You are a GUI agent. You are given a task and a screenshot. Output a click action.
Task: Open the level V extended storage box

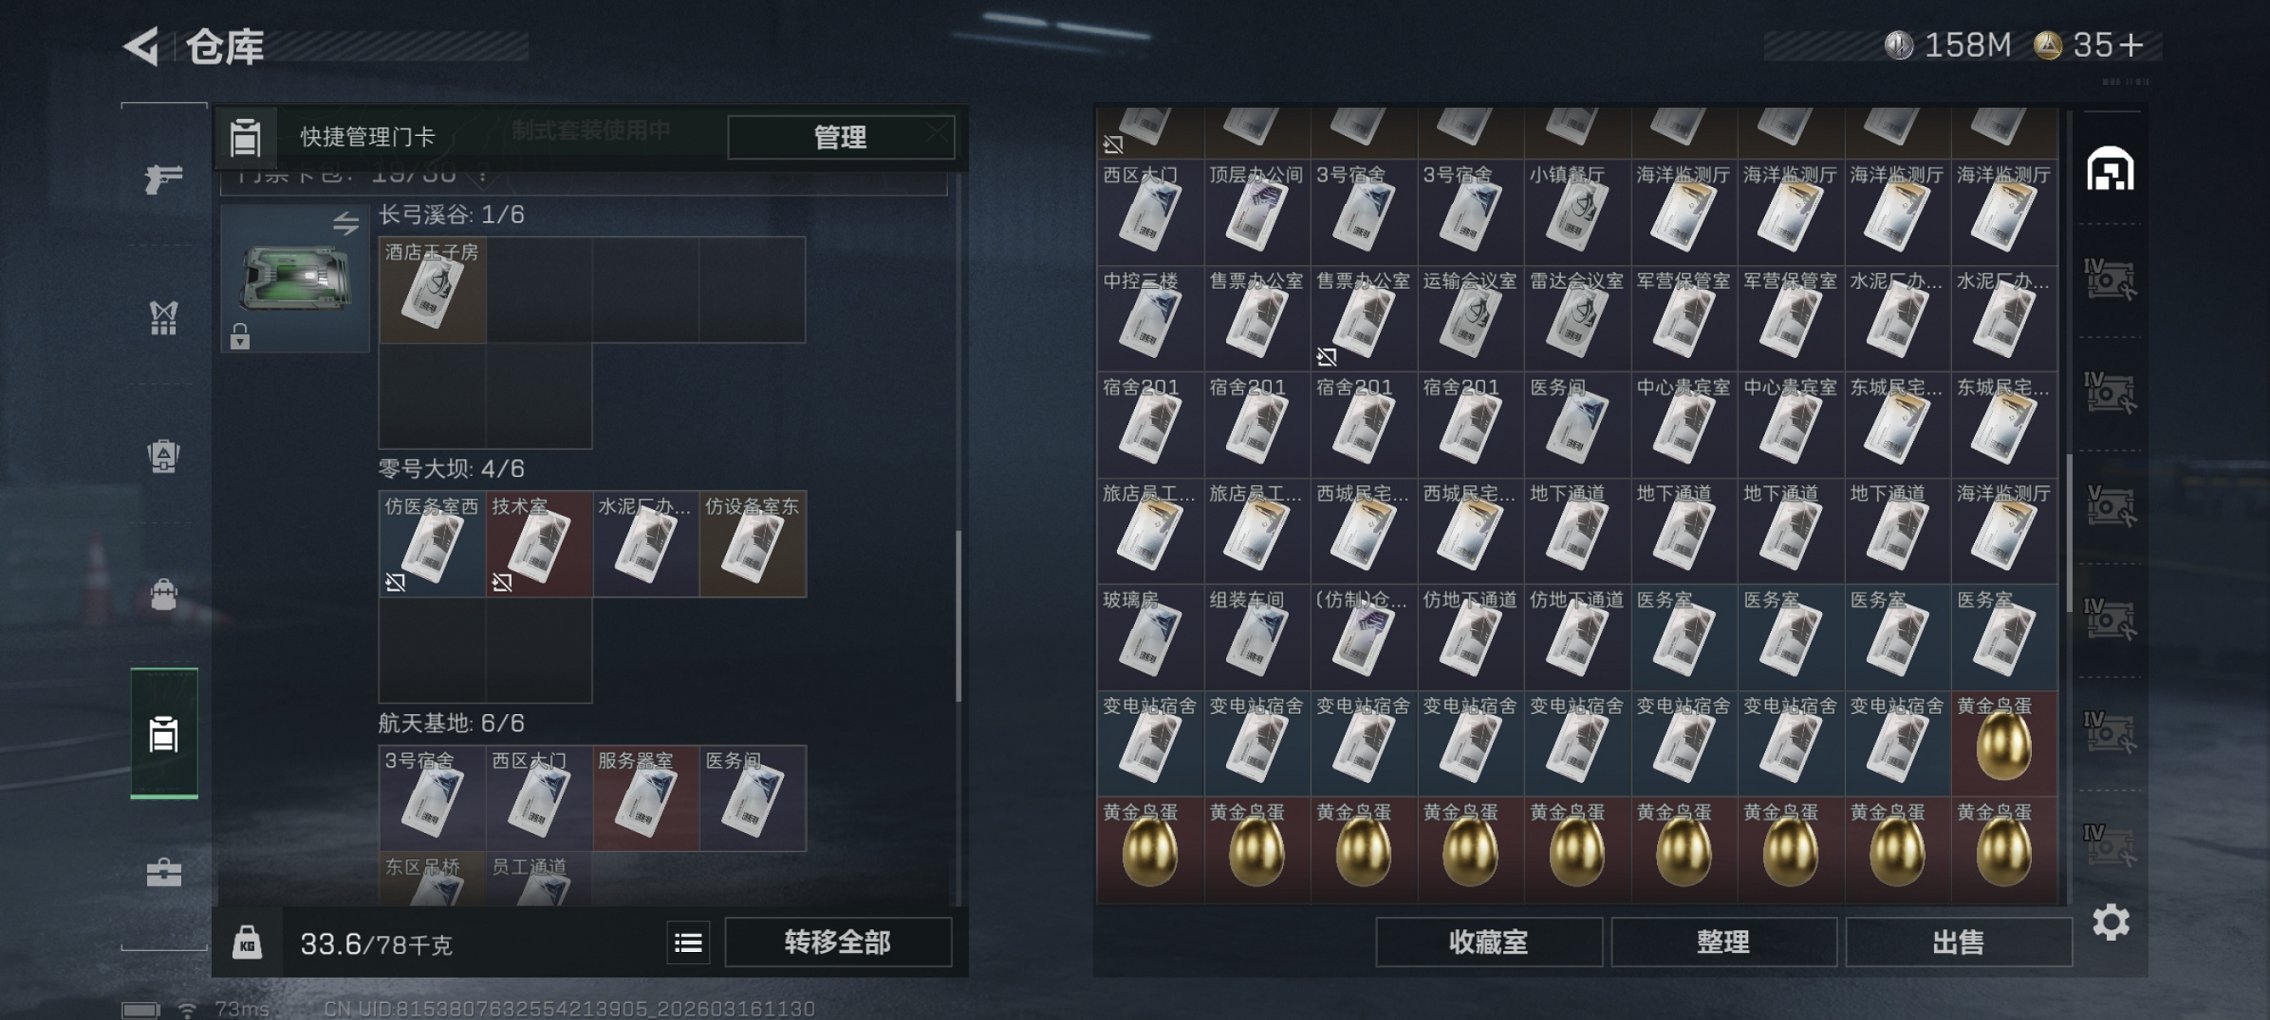[2110, 505]
